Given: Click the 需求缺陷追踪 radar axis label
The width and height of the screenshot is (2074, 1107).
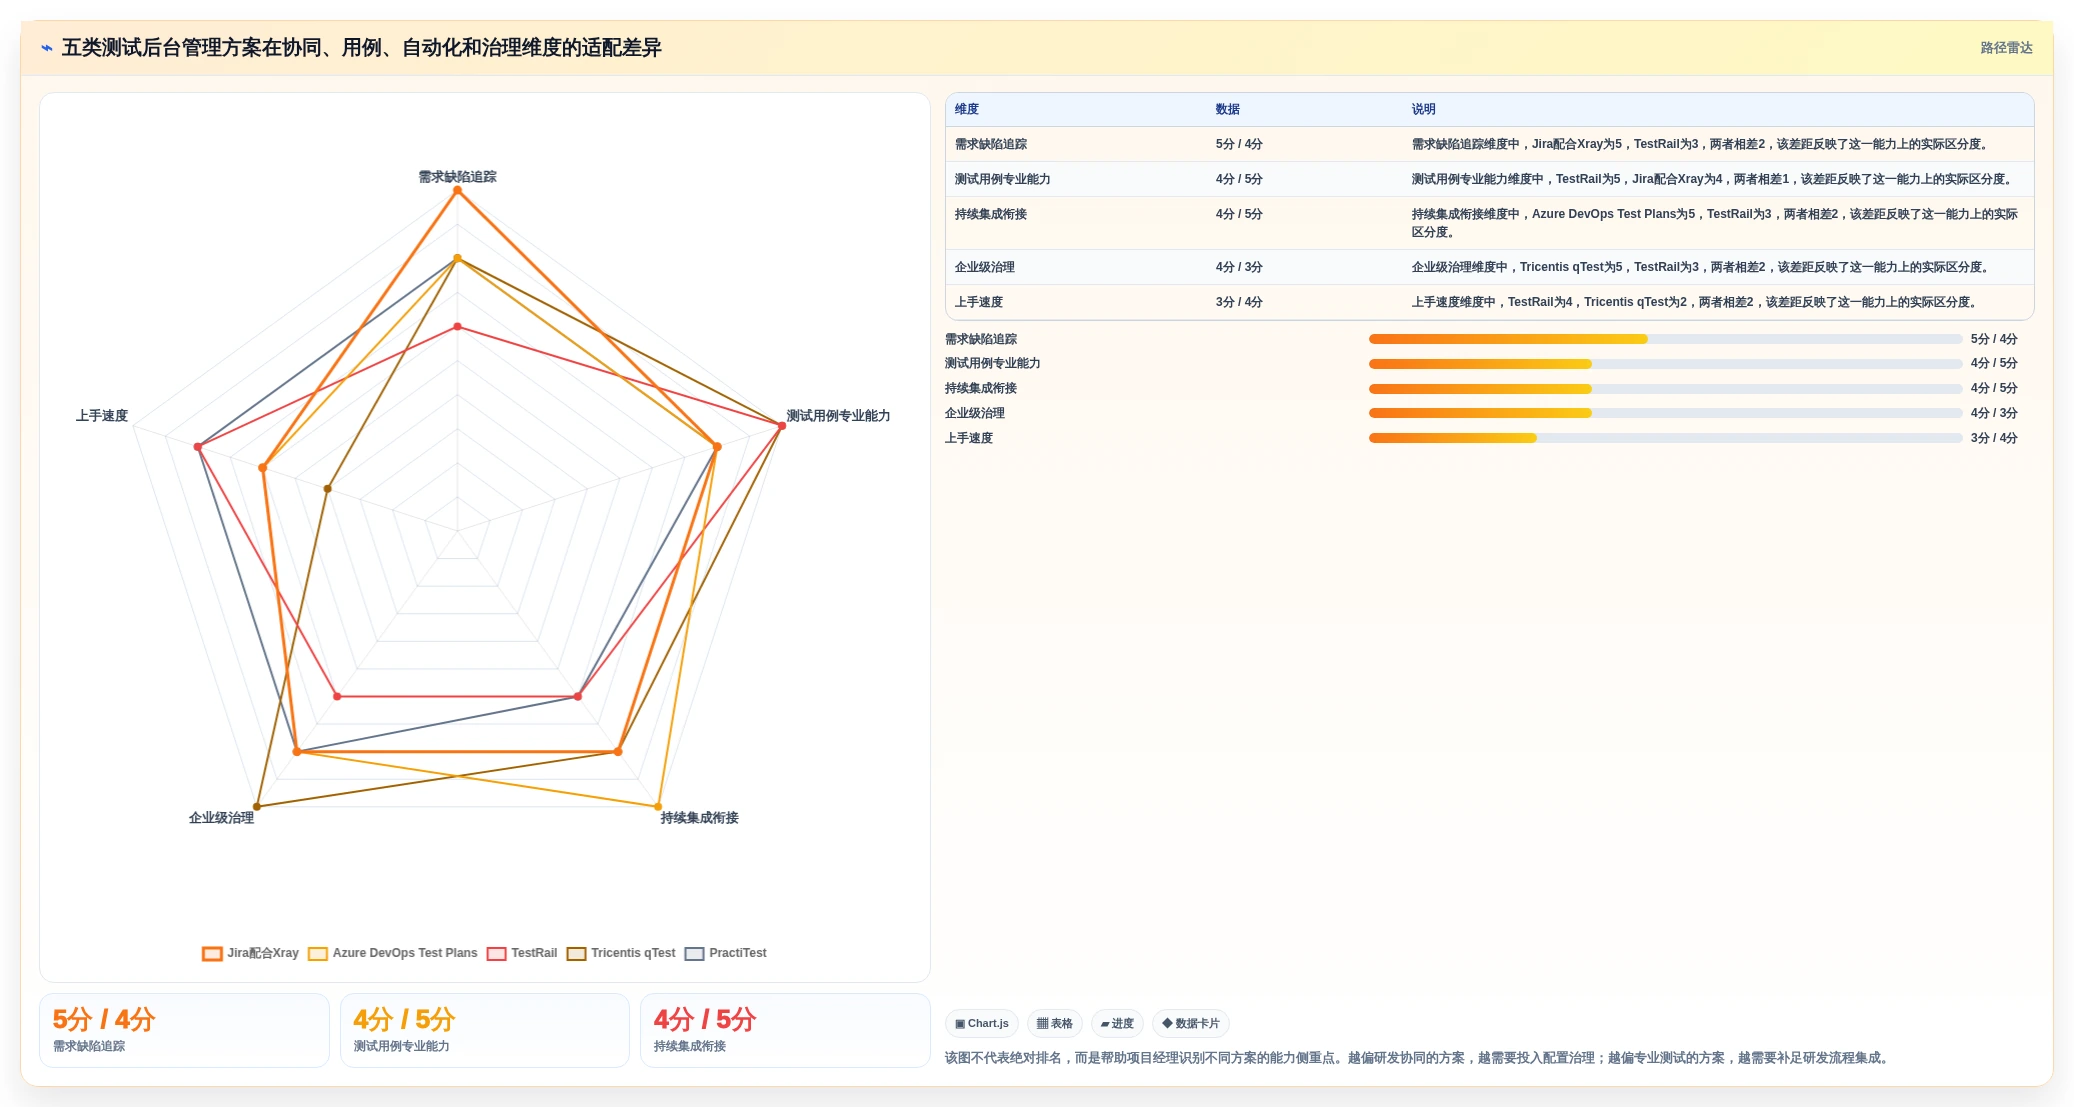Looking at the screenshot, I should tap(457, 177).
